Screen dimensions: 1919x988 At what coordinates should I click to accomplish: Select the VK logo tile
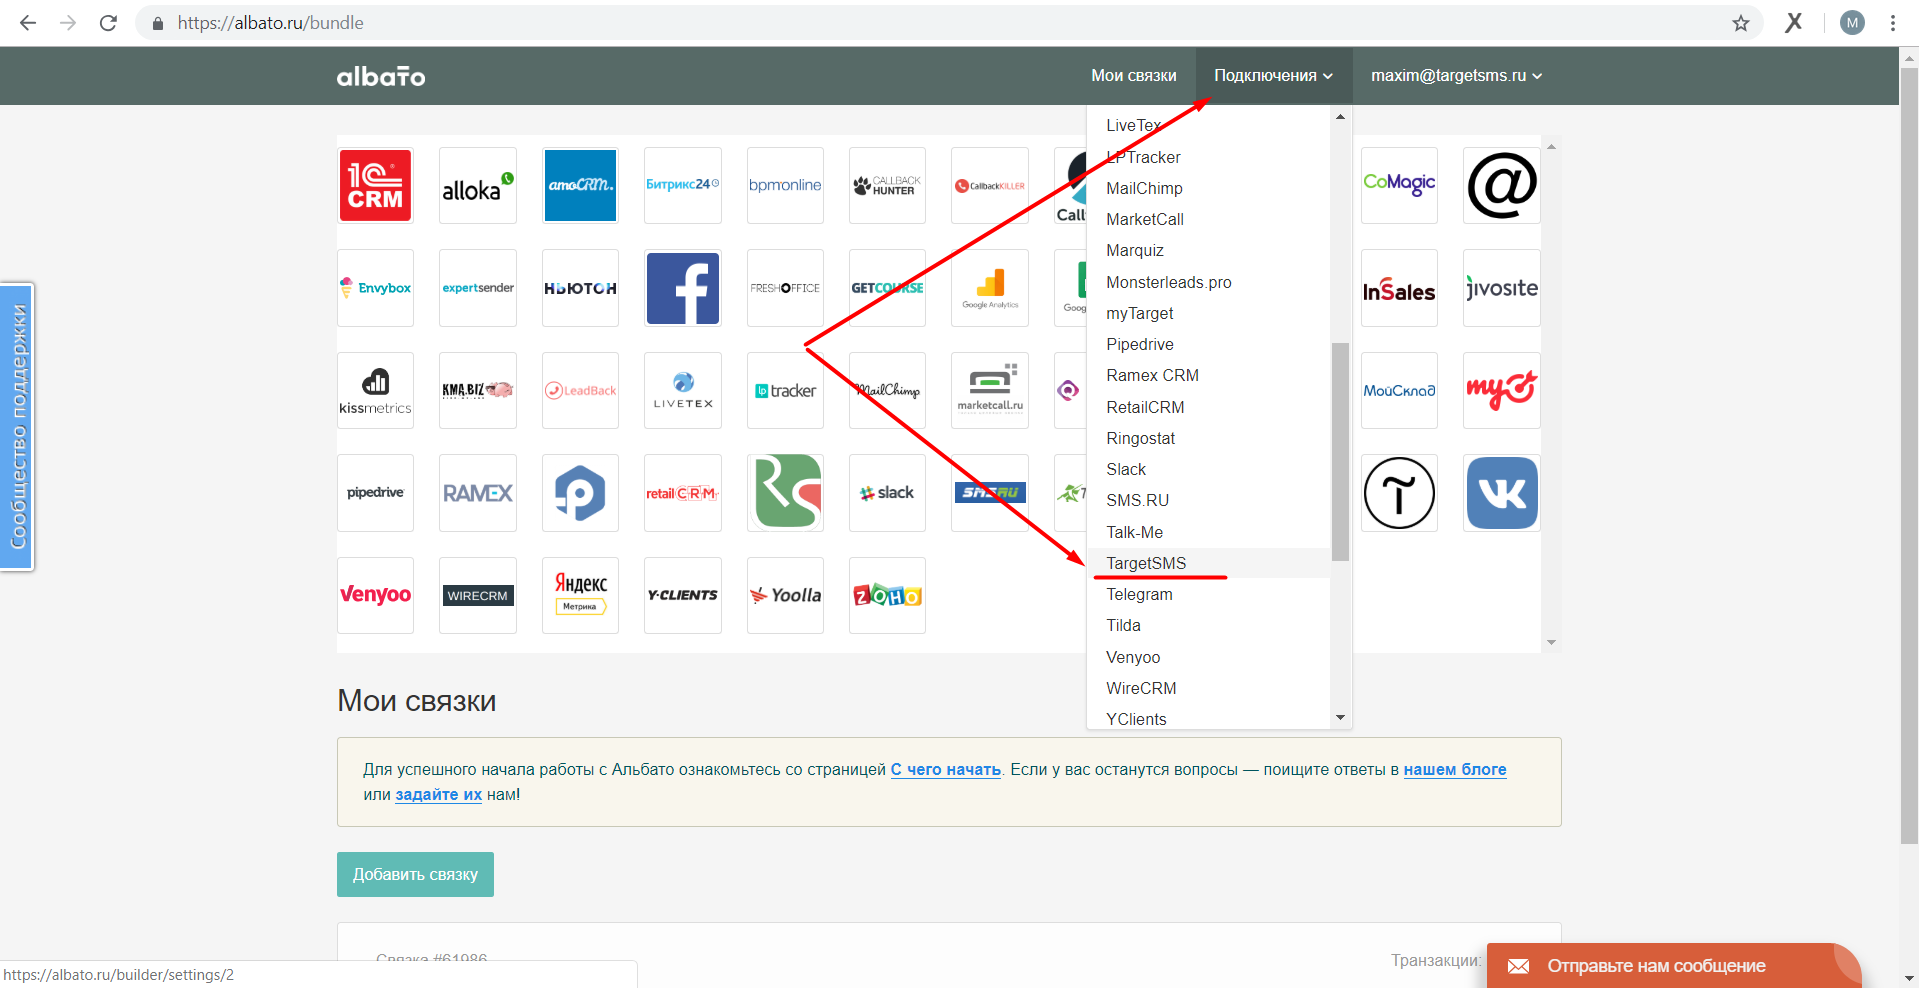pos(1502,493)
